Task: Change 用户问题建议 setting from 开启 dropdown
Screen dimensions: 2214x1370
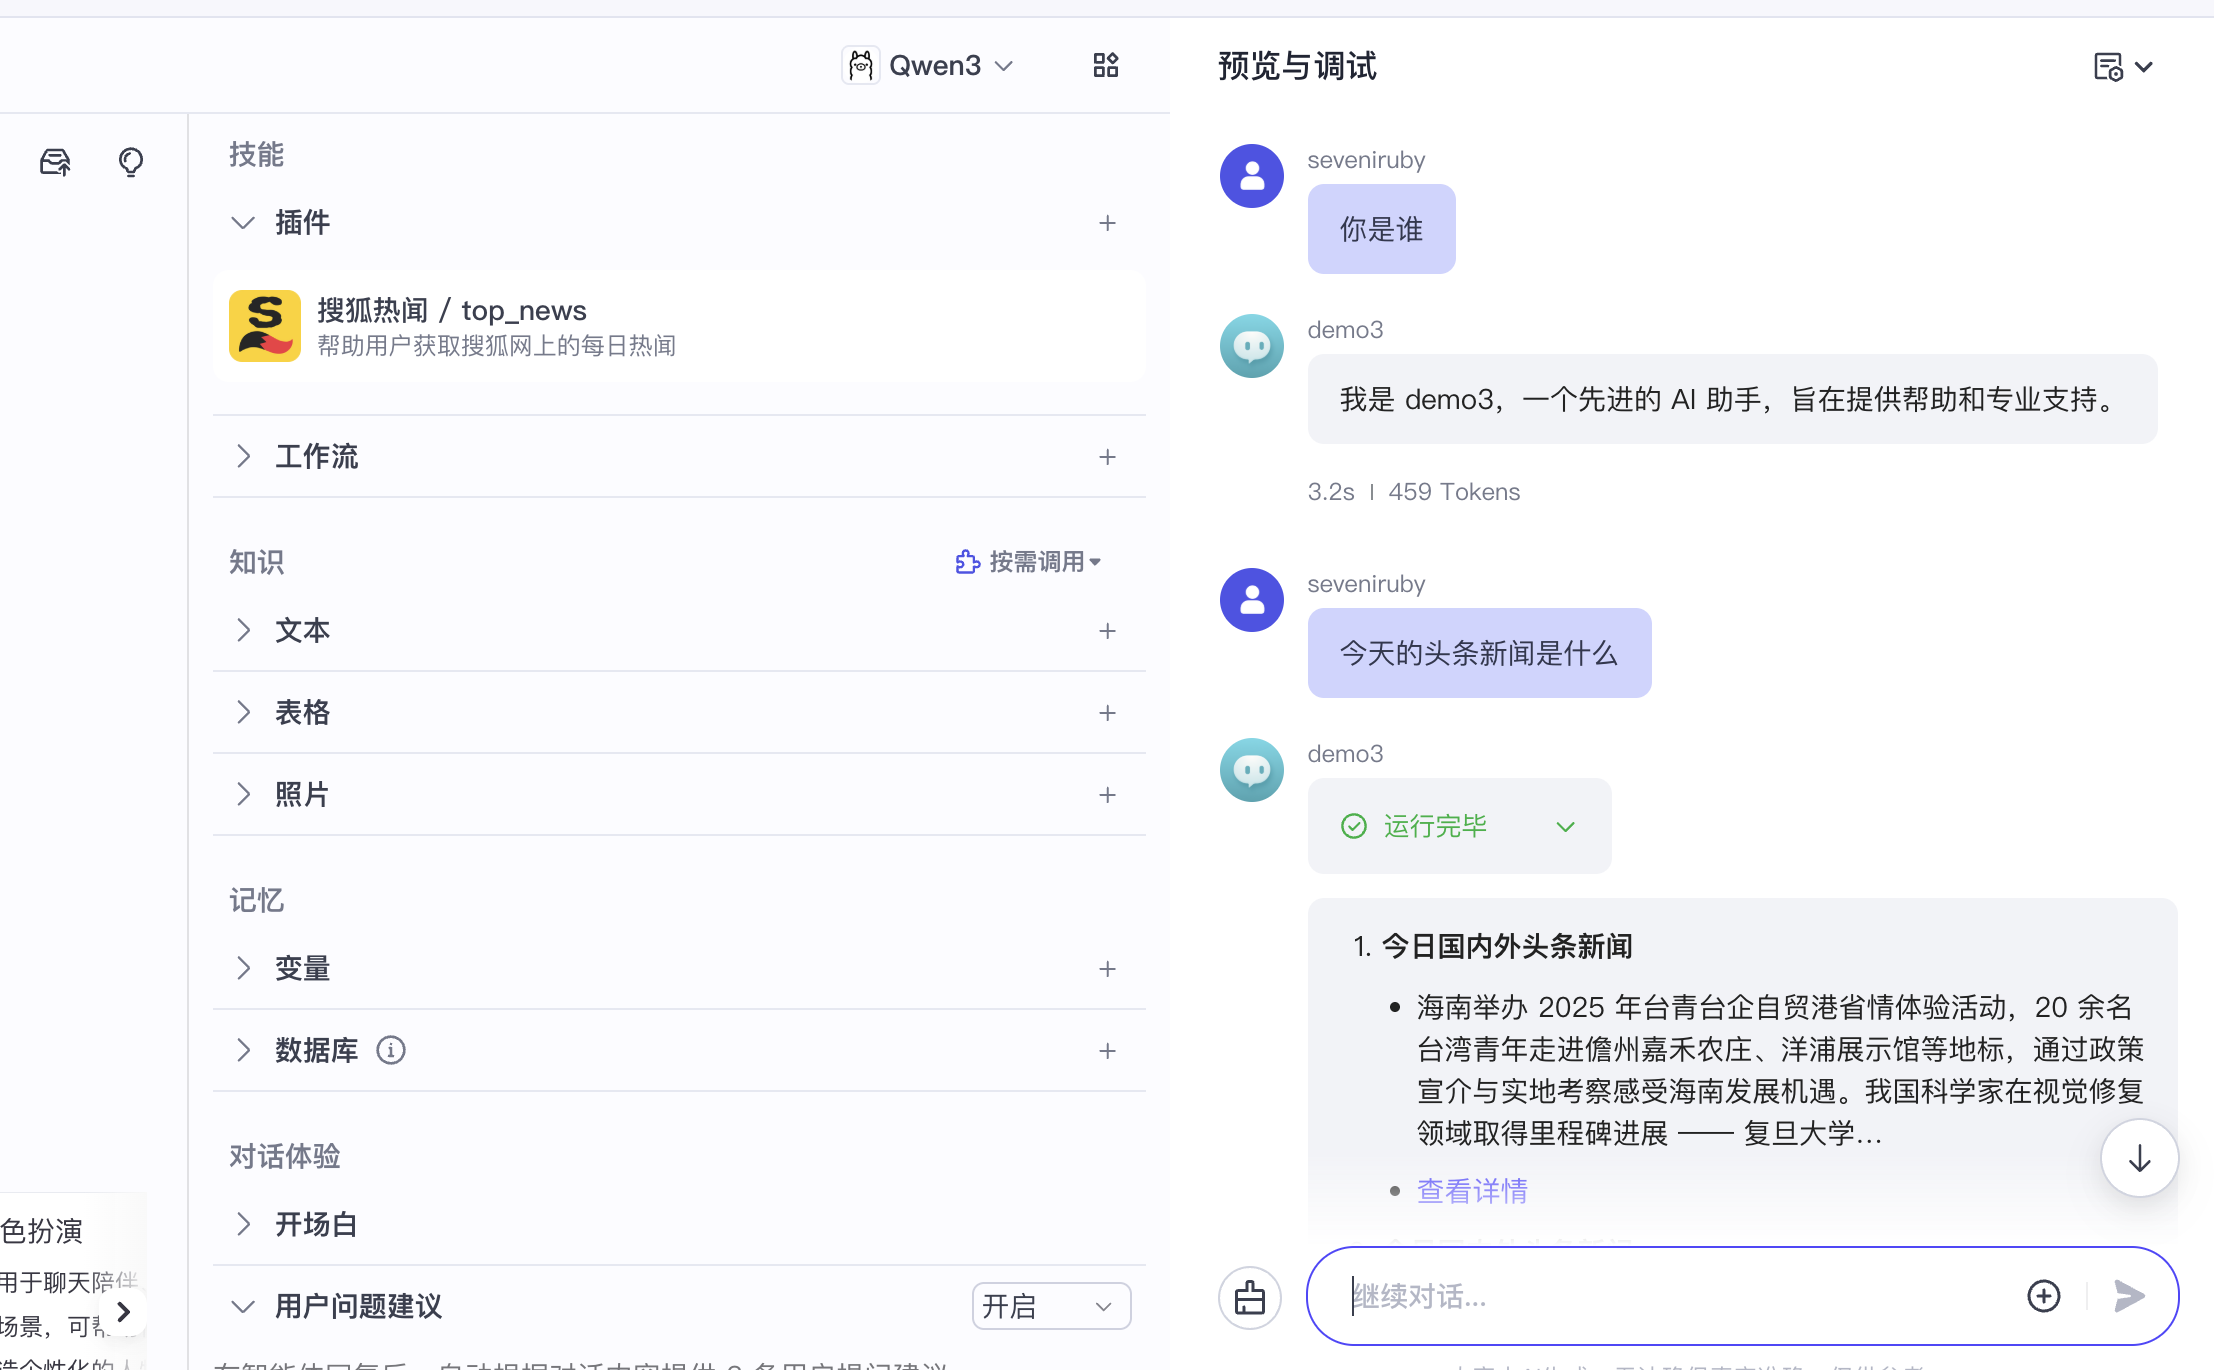Action: click(1050, 1306)
